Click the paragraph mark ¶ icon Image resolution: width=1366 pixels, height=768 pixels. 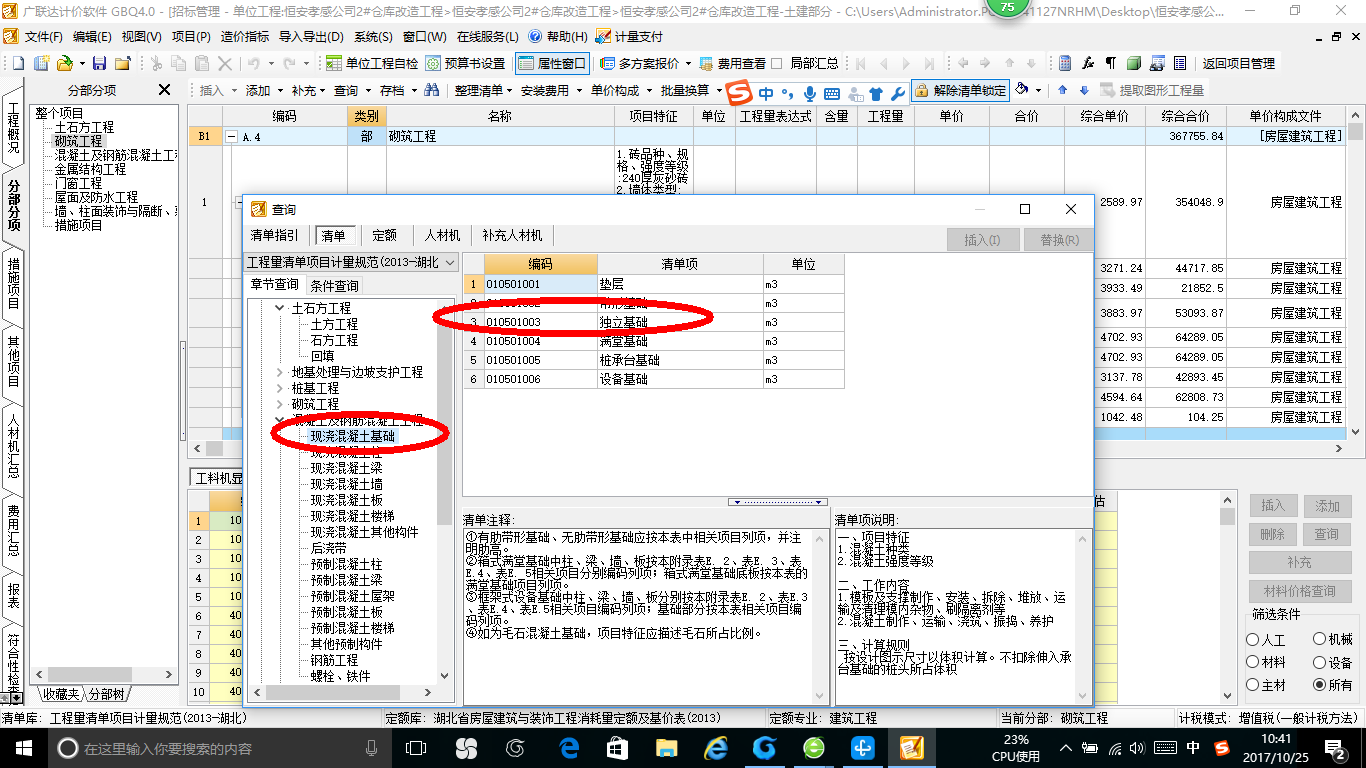click(1110, 63)
